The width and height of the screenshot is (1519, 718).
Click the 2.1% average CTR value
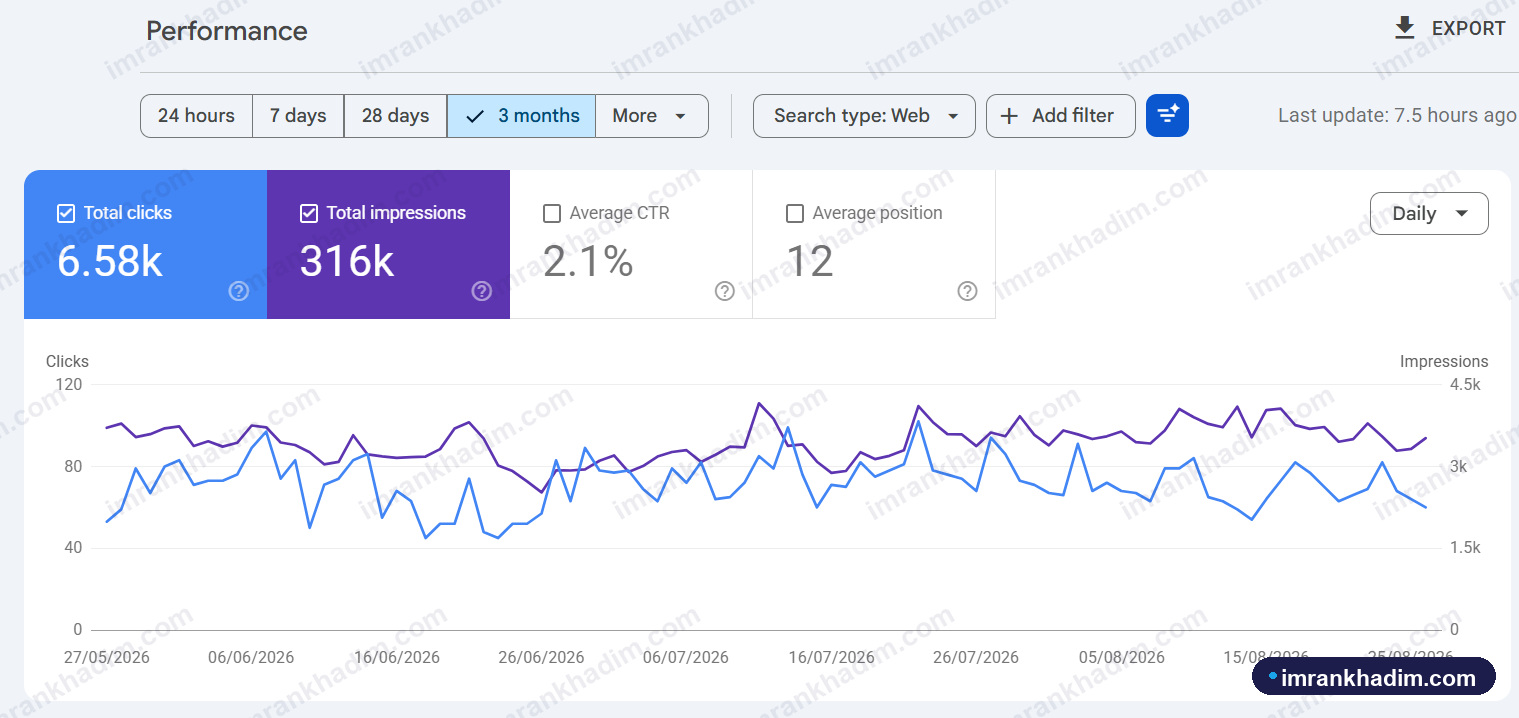pos(588,261)
